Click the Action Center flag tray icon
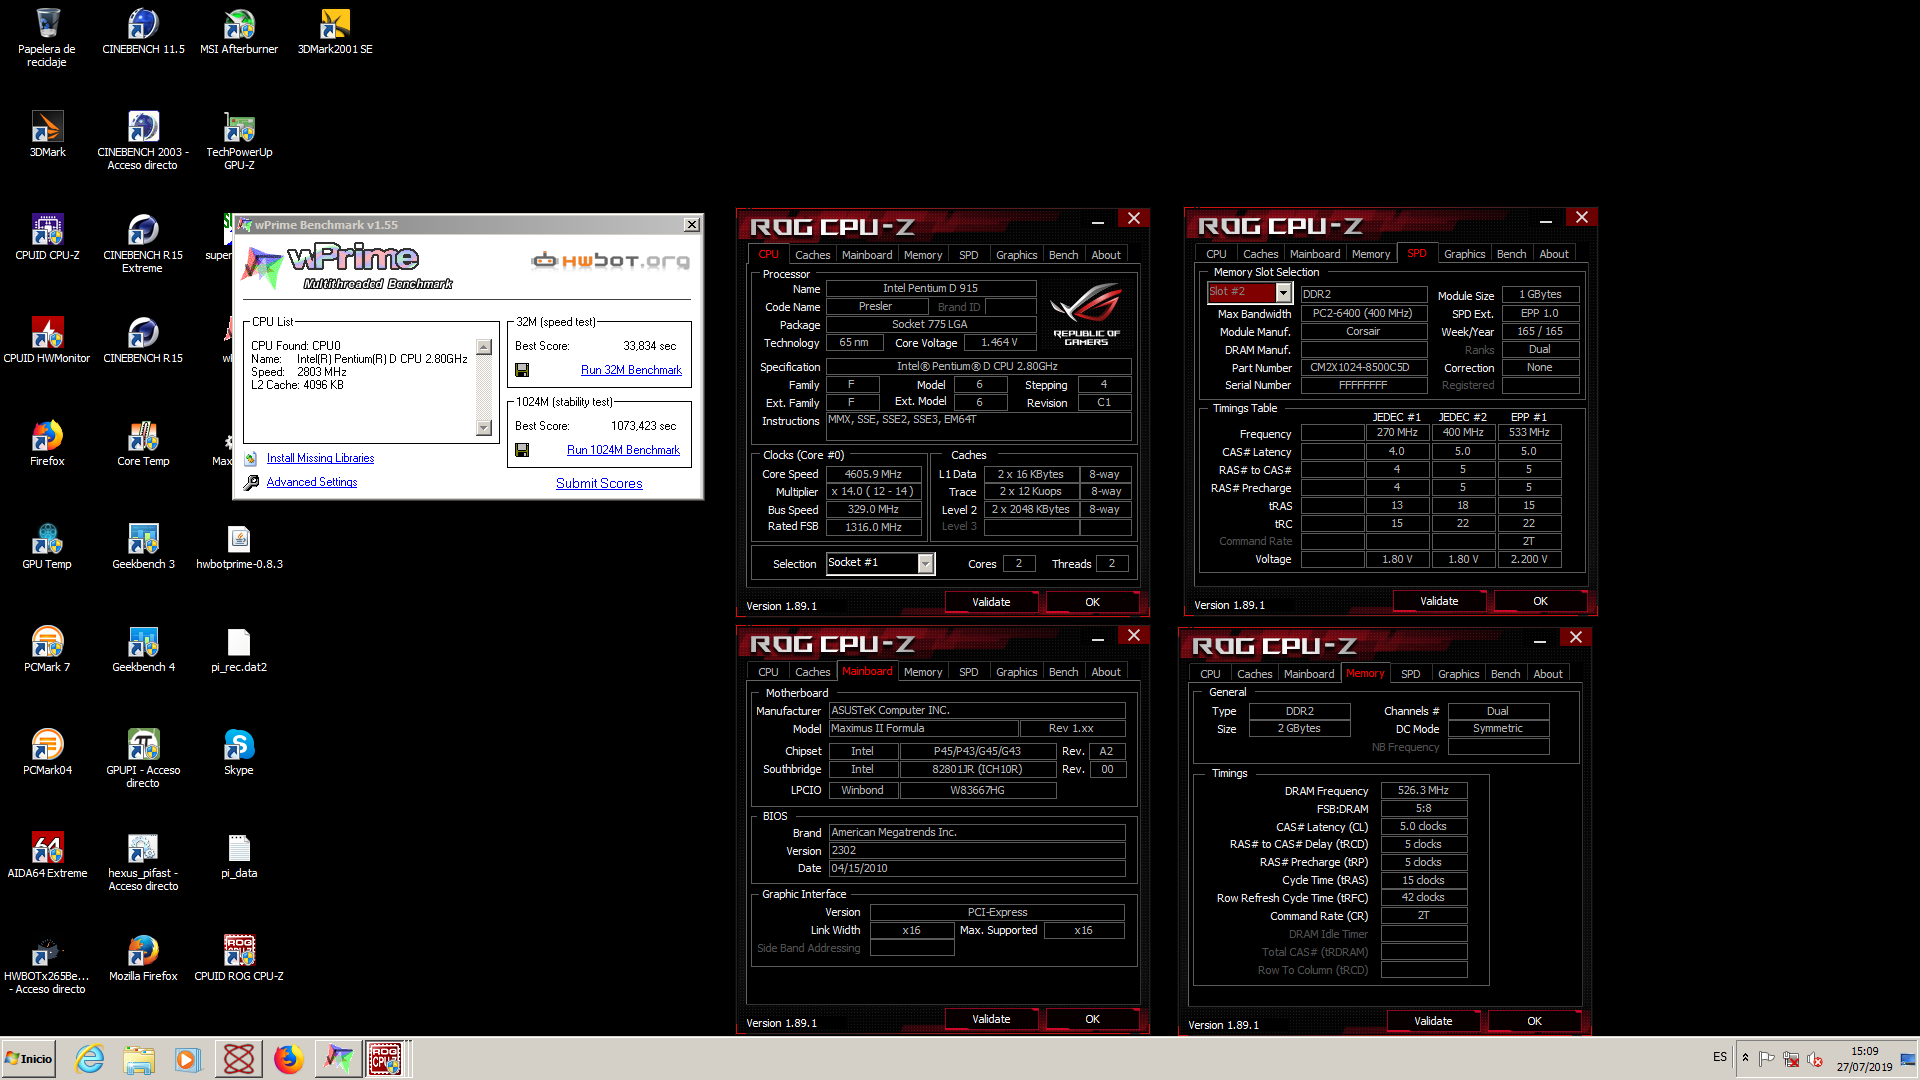The image size is (1920, 1080). pyautogui.click(x=1767, y=1058)
